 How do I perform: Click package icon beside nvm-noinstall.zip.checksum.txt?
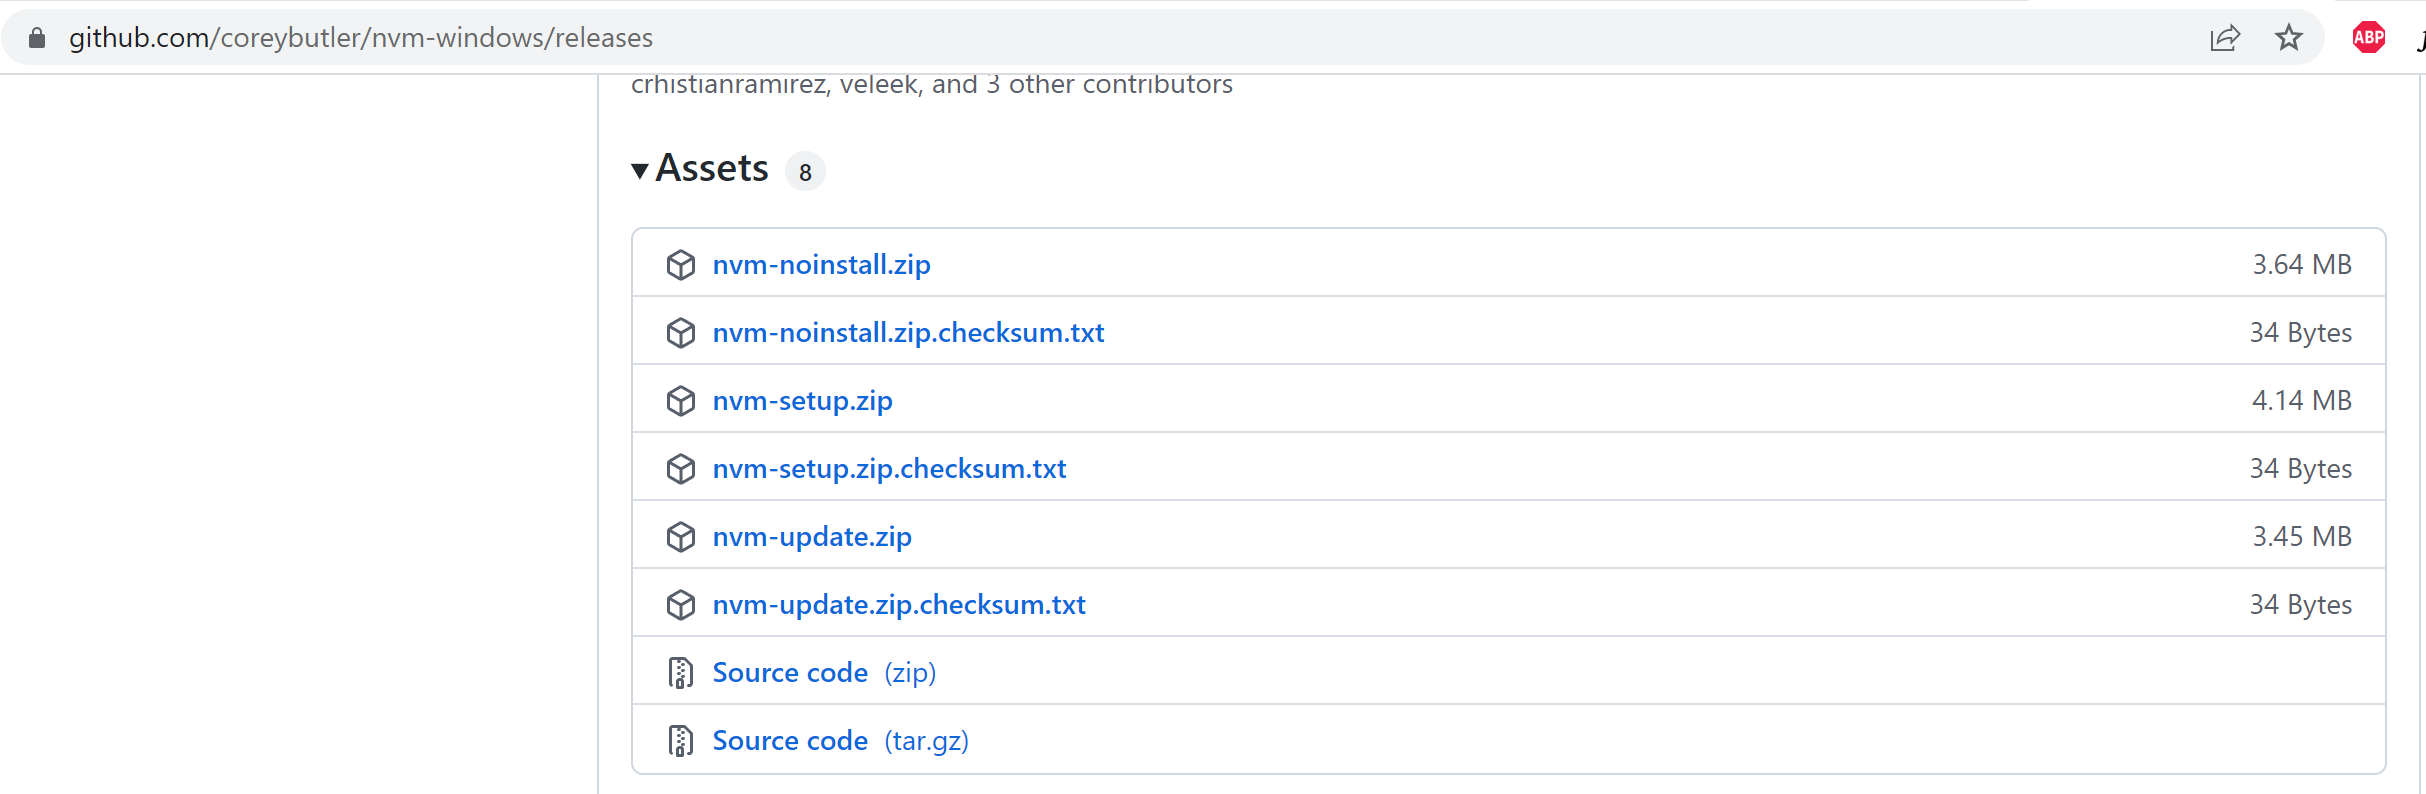pyautogui.click(x=681, y=333)
